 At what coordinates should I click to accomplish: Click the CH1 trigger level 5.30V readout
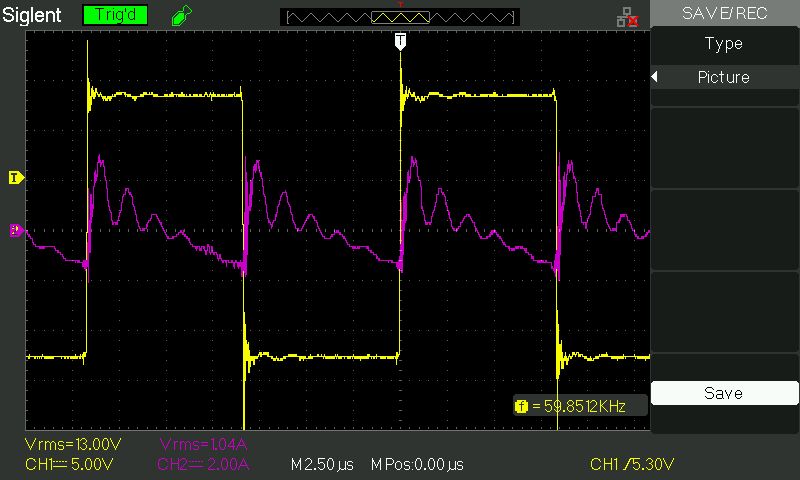coord(632,464)
